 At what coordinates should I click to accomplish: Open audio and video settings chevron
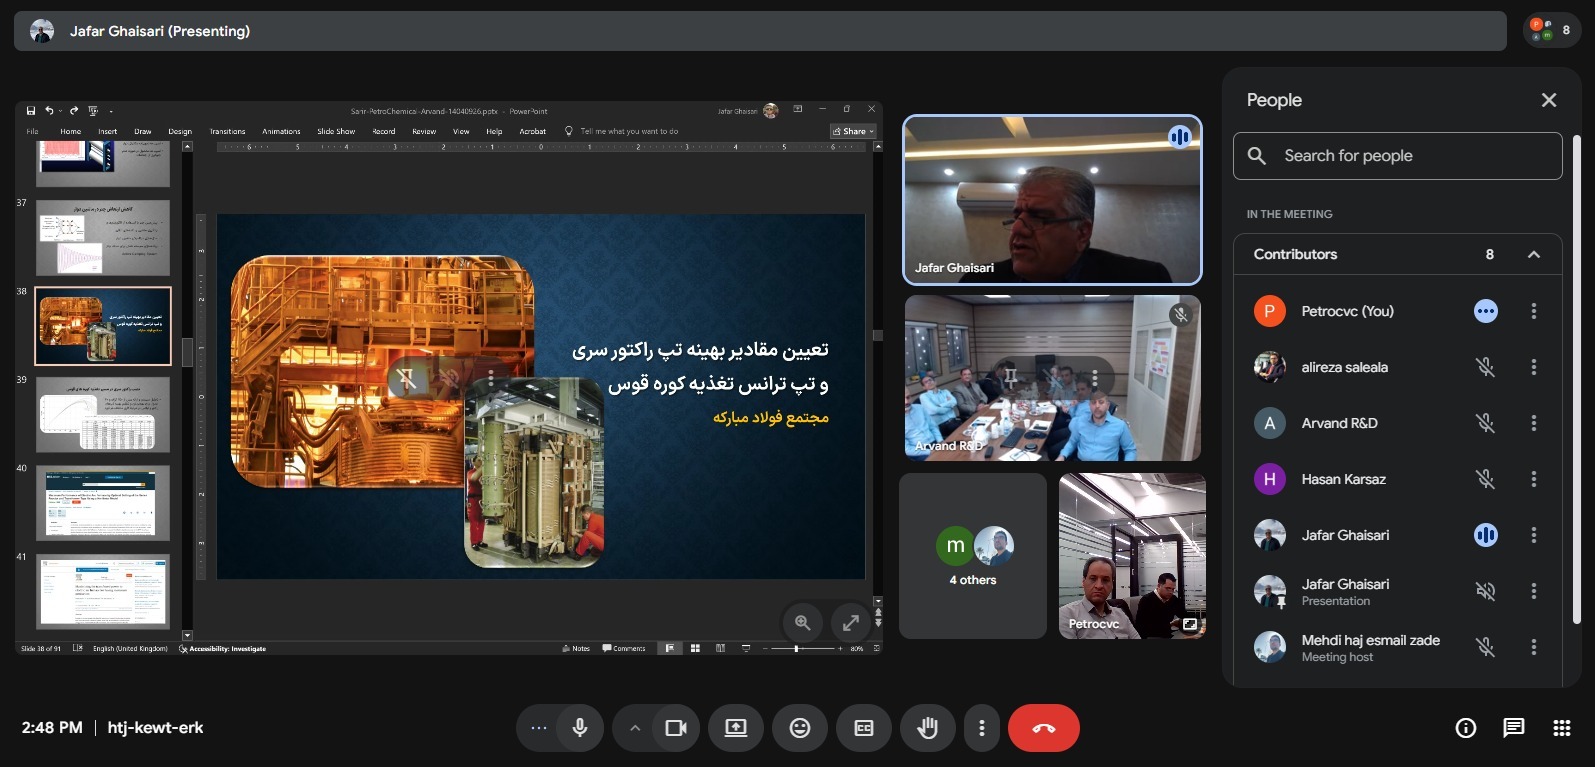634,728
